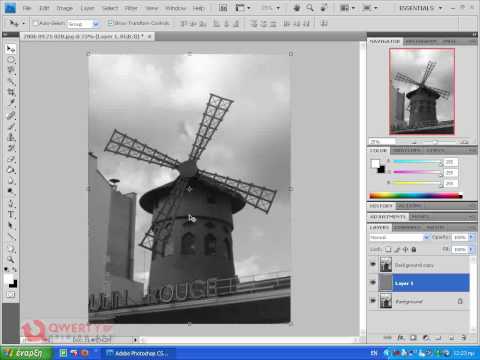Open the Filter menu
This screenshot has width=480, height=360.
[x=131, y=8]
